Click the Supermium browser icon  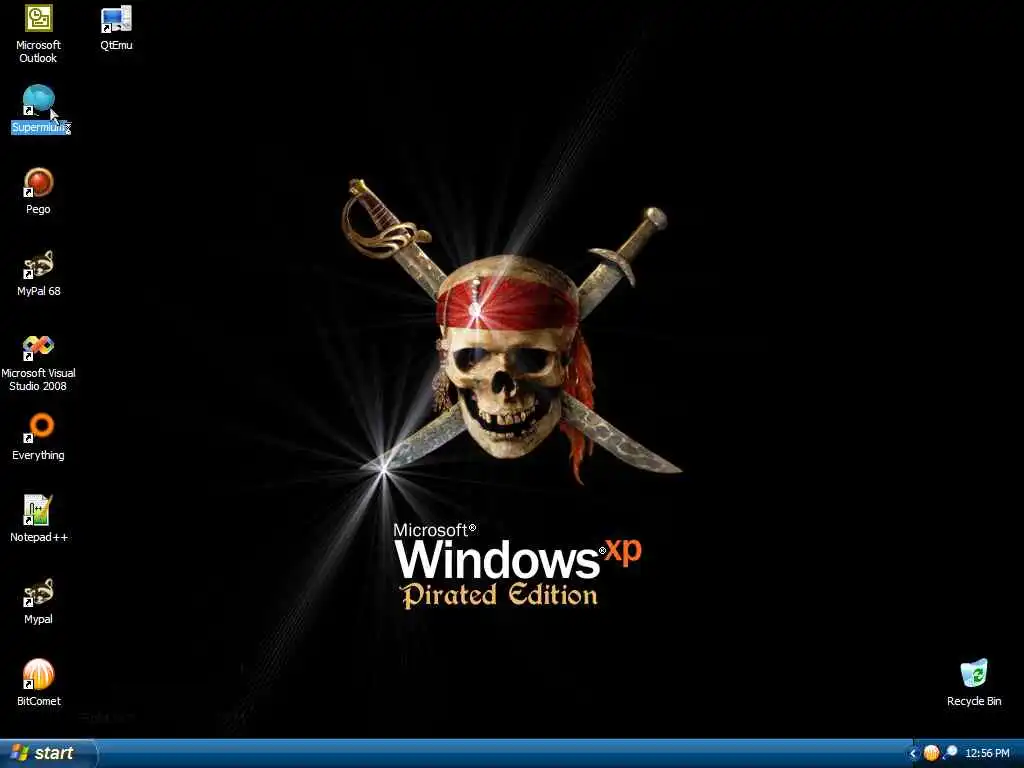39,100
